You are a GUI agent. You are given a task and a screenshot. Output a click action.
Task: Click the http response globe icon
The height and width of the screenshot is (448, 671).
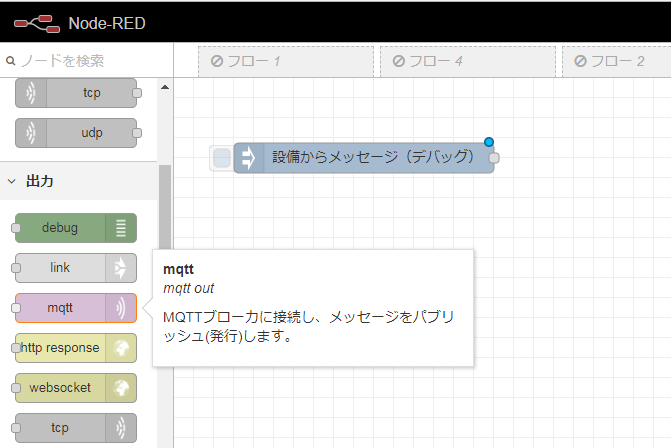[121, 348]
